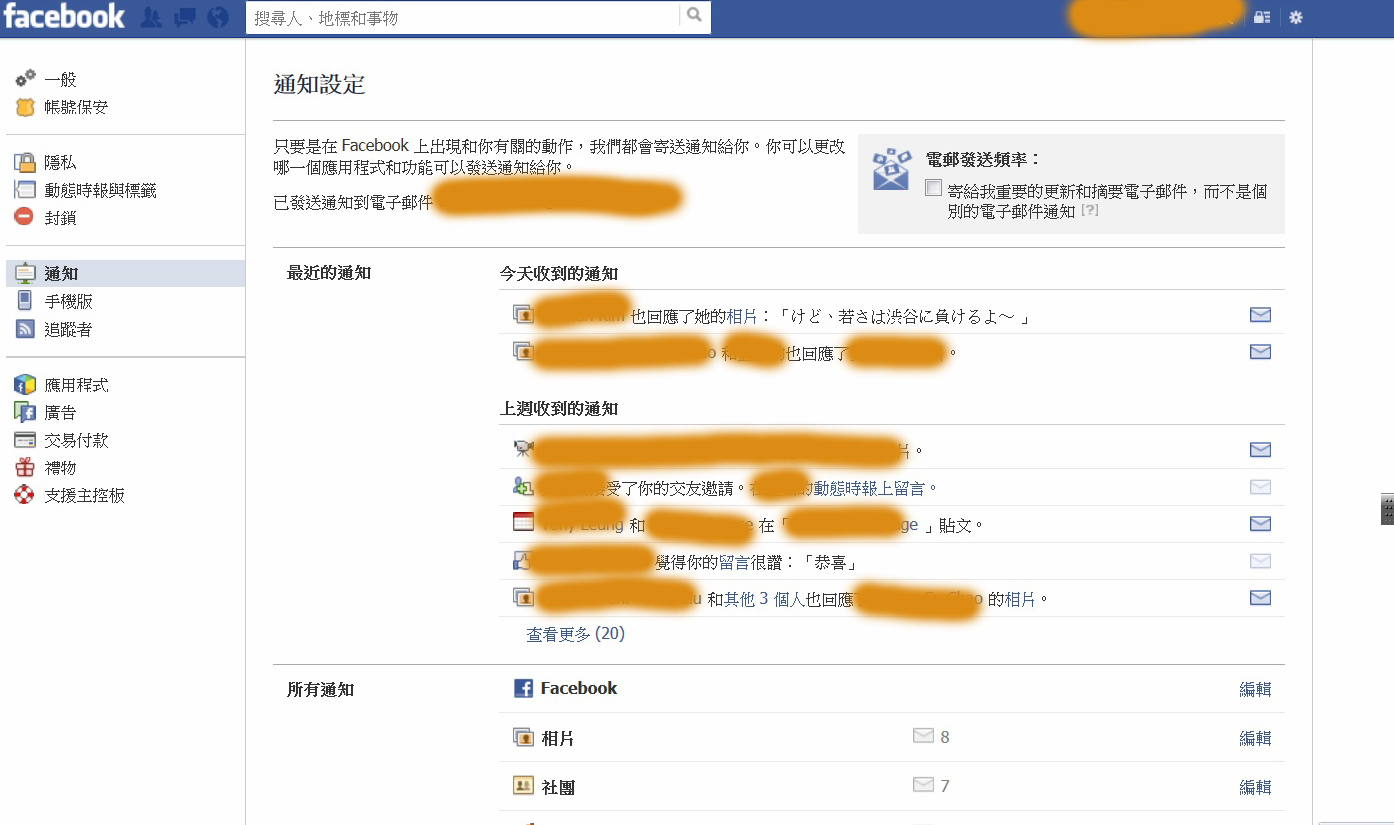Click the calendar icon beside 貼文 notification

(x=523, y=522)
